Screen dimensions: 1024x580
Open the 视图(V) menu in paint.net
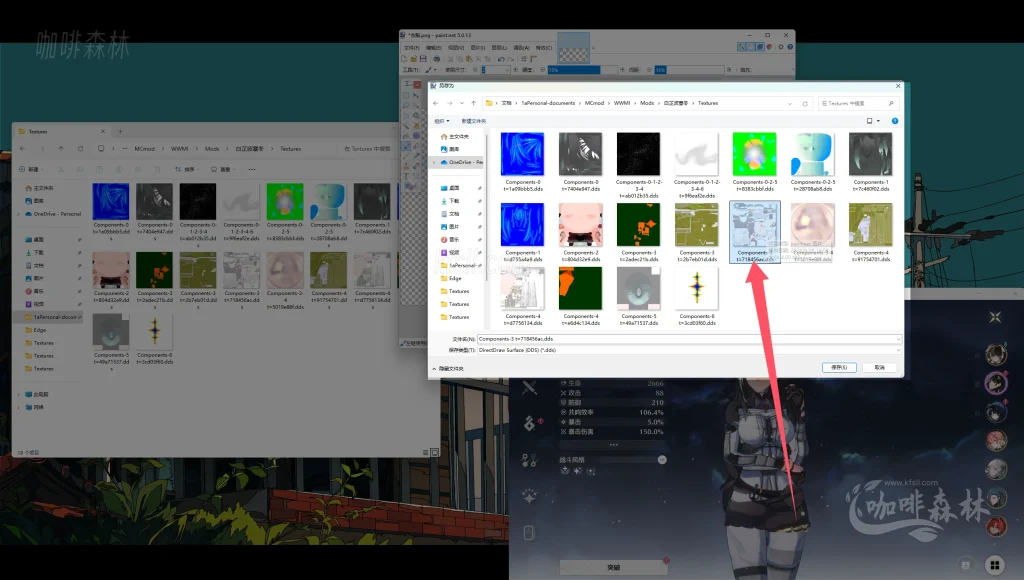[x=456, y=48]
